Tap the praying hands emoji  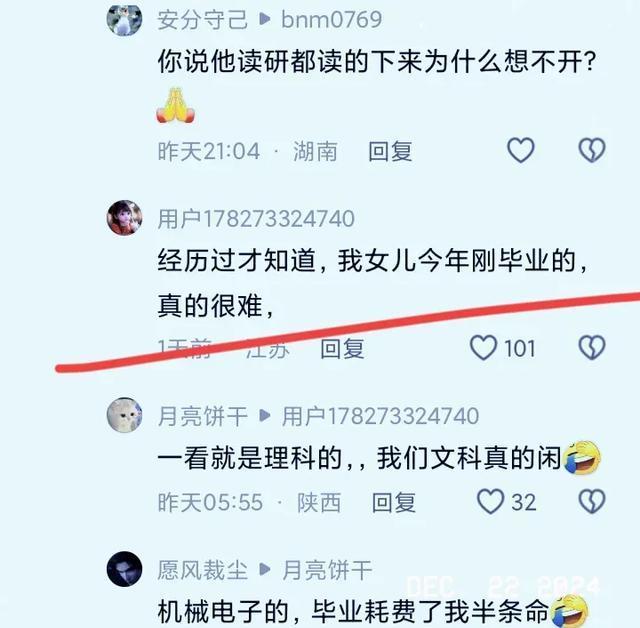tap(176, 105)
